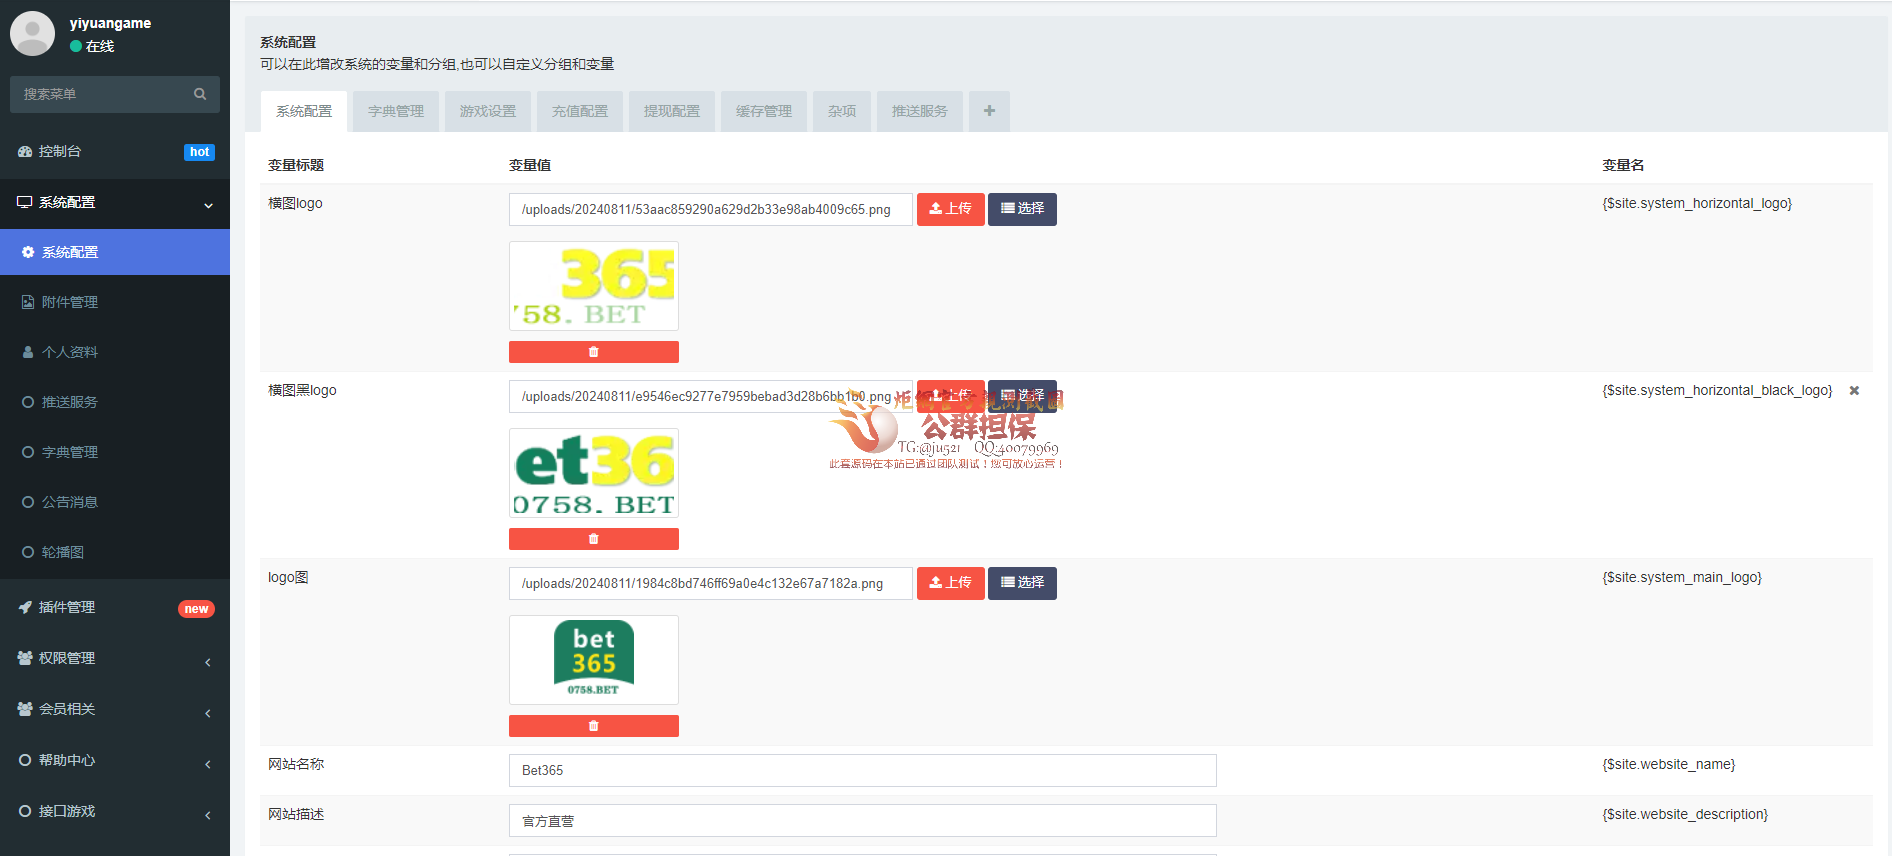The height and width of the screenshot is (856, 1892).
Task: Open 附件管理 in the sidebar
Action: coord(69,302)
